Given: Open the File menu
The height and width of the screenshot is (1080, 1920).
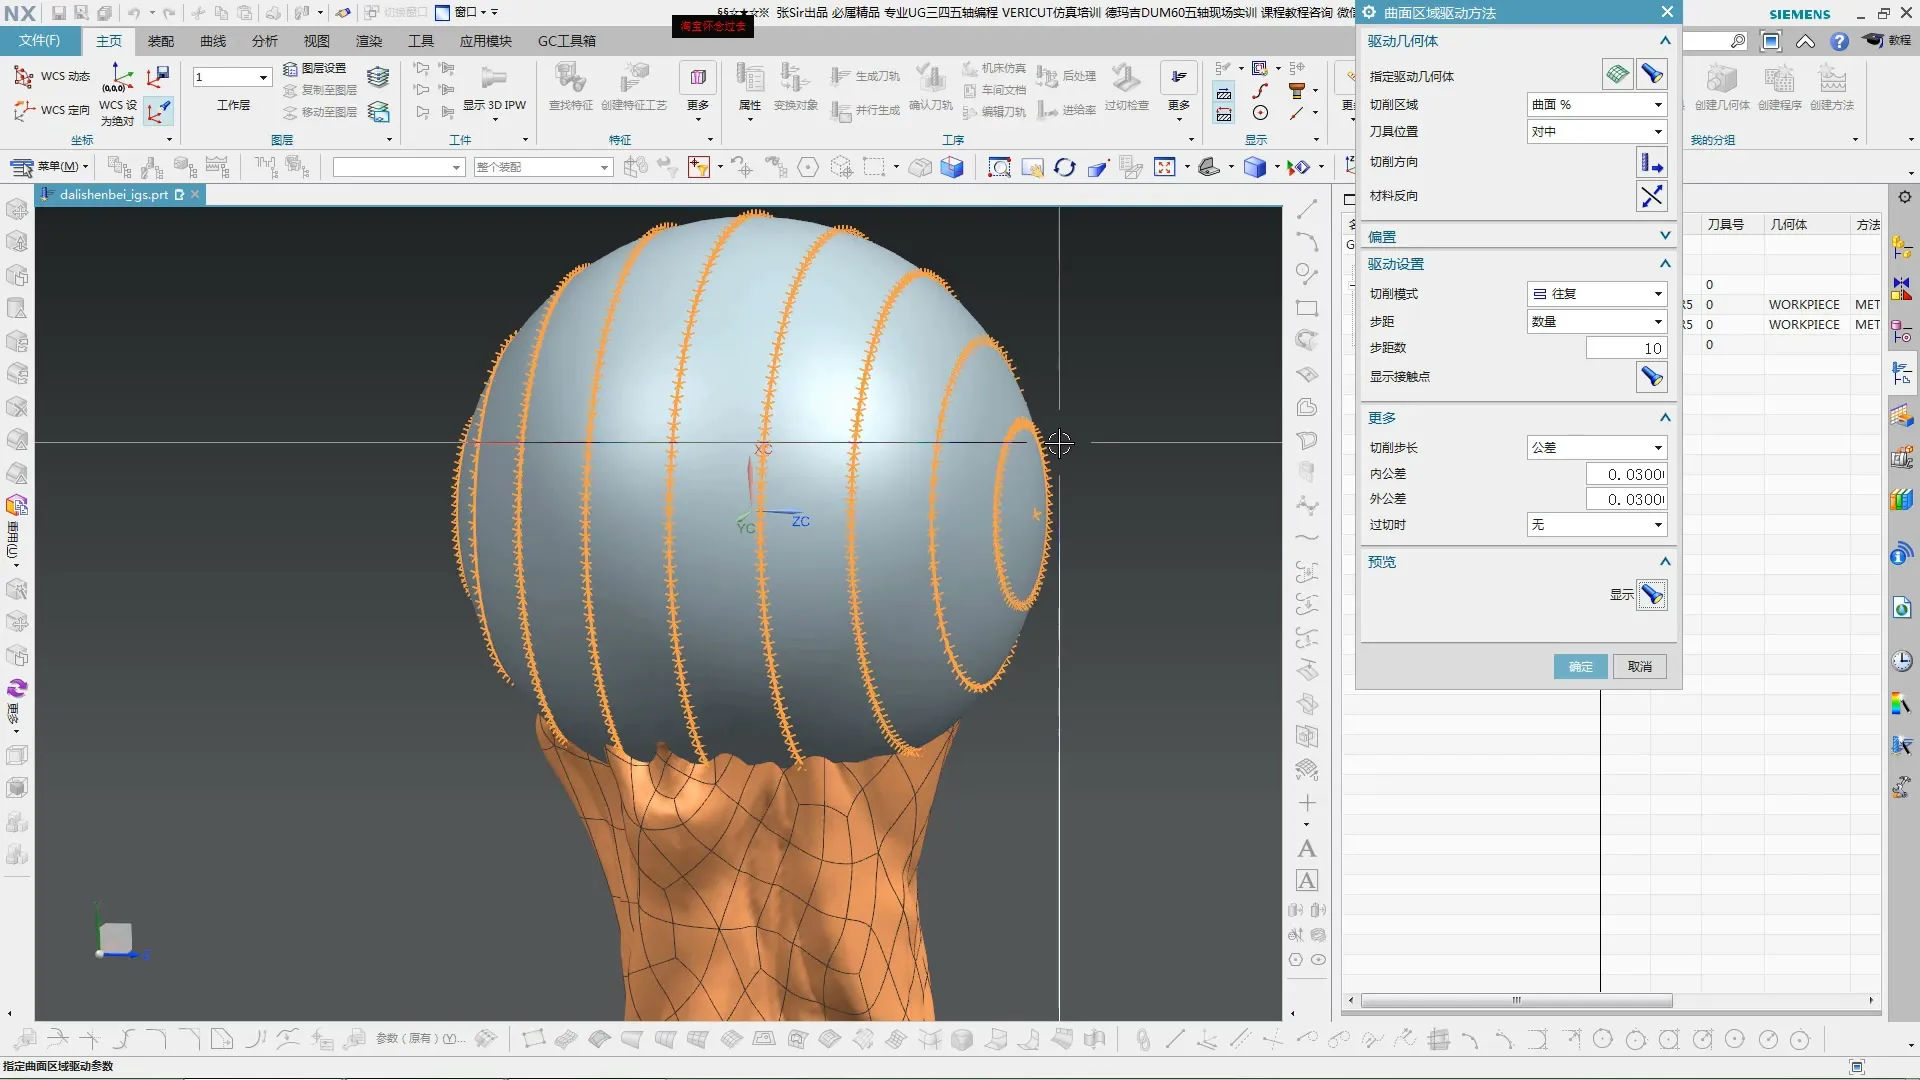Looking at the screenshot, I should [x=39, y=41].
